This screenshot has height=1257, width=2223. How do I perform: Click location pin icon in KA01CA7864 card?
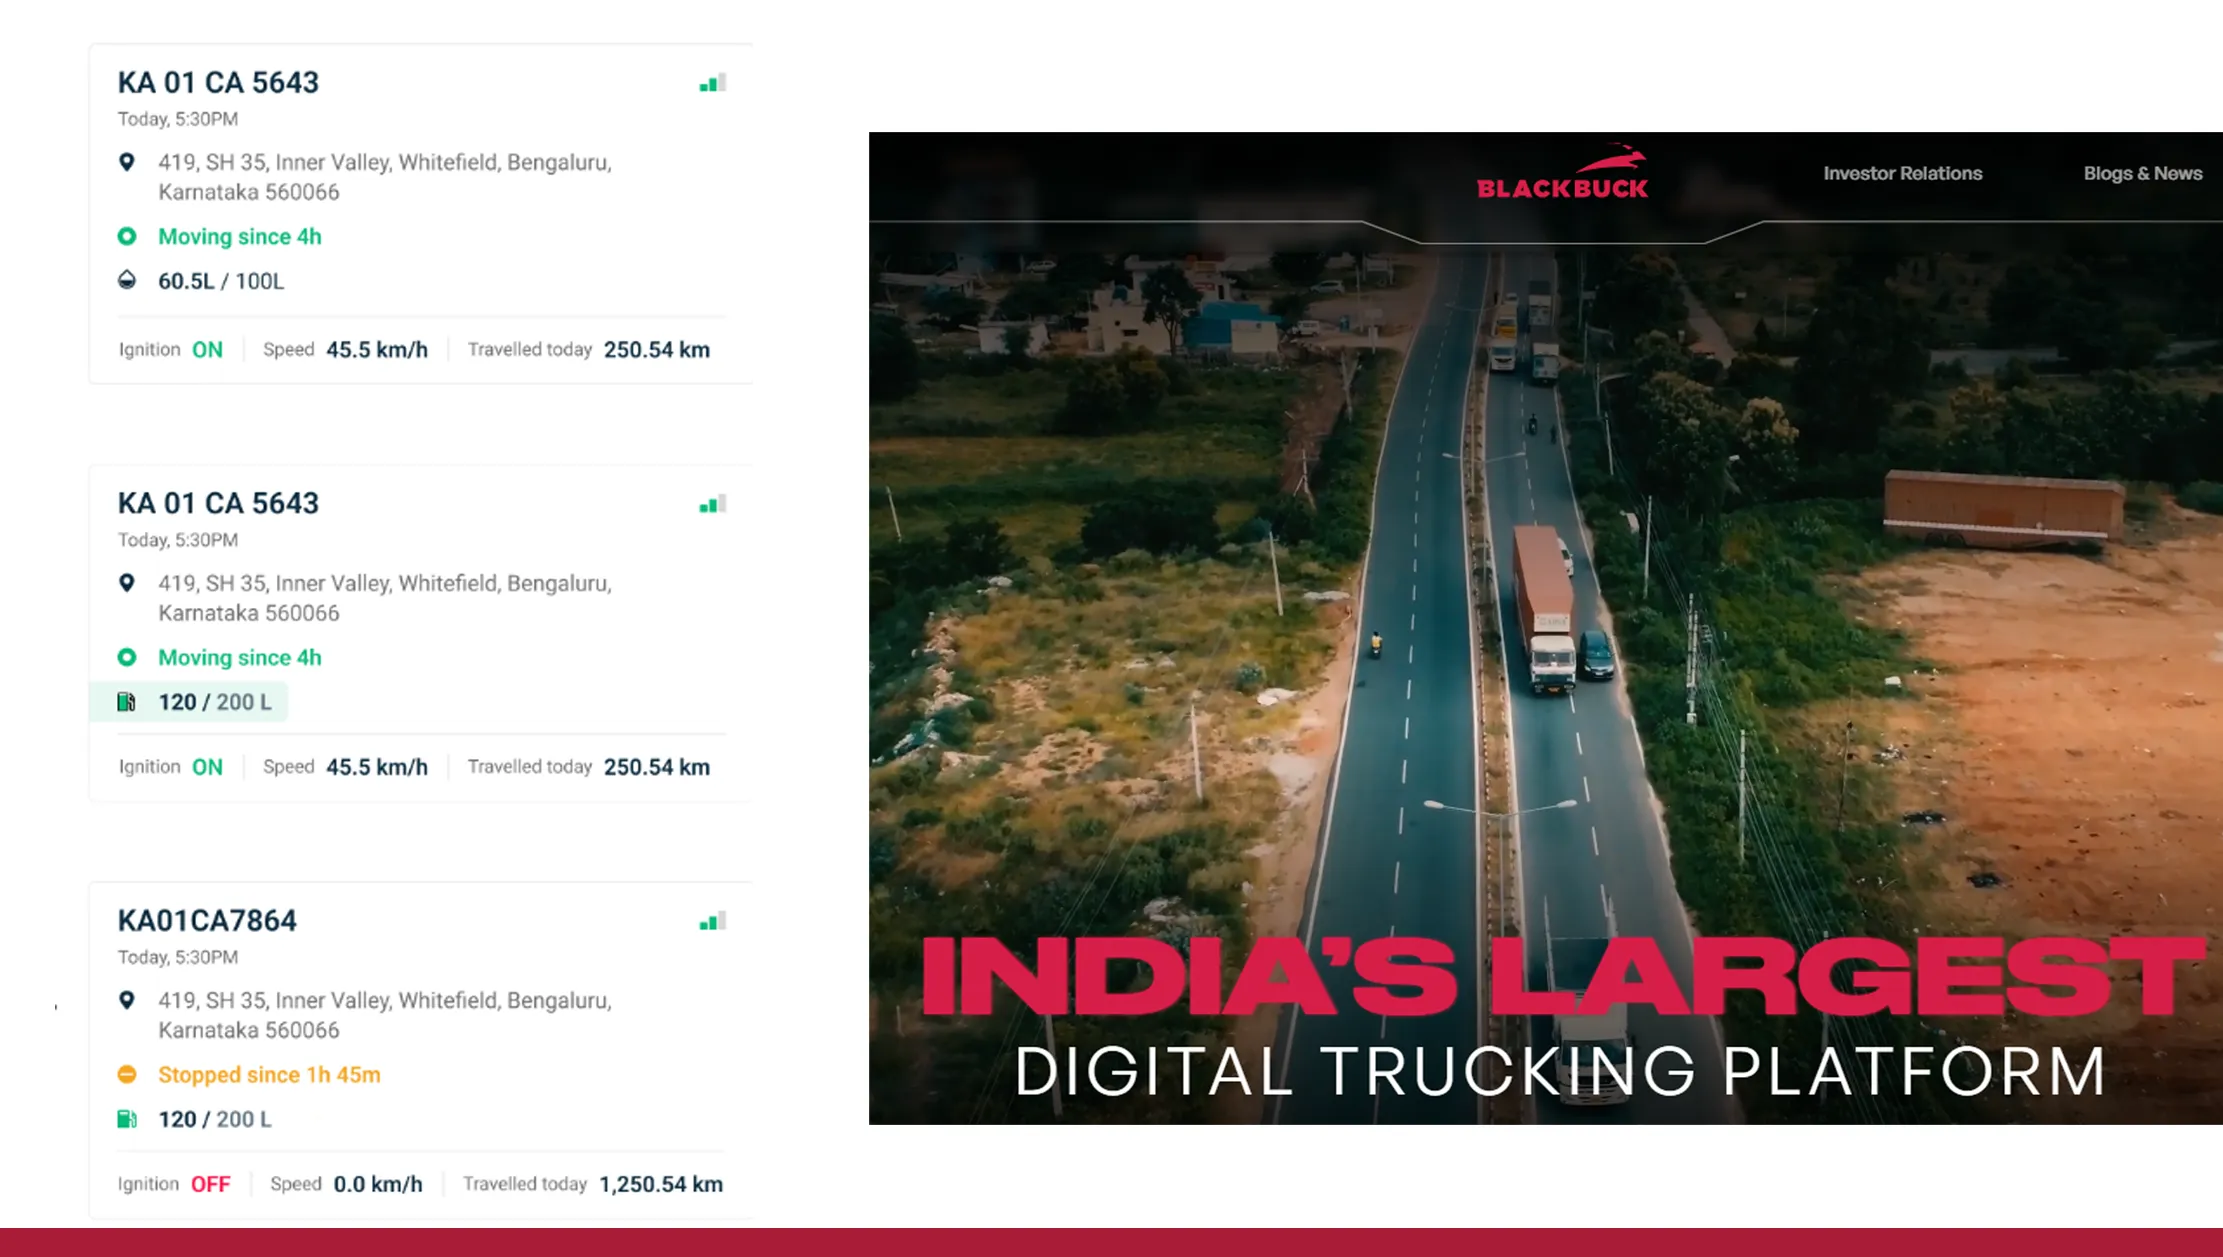(x=127, y=1000)
